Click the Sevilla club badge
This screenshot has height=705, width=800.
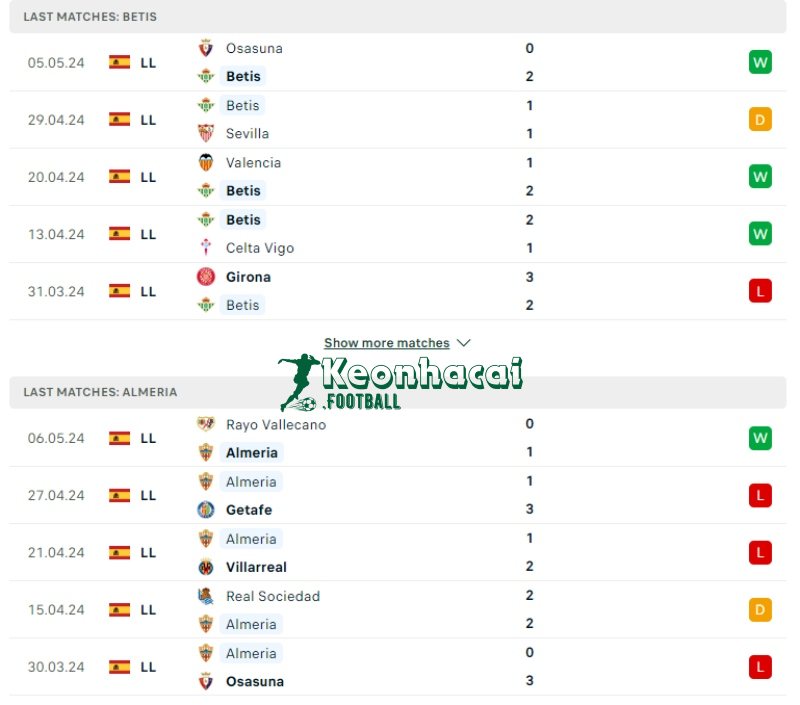click(208, 133)
